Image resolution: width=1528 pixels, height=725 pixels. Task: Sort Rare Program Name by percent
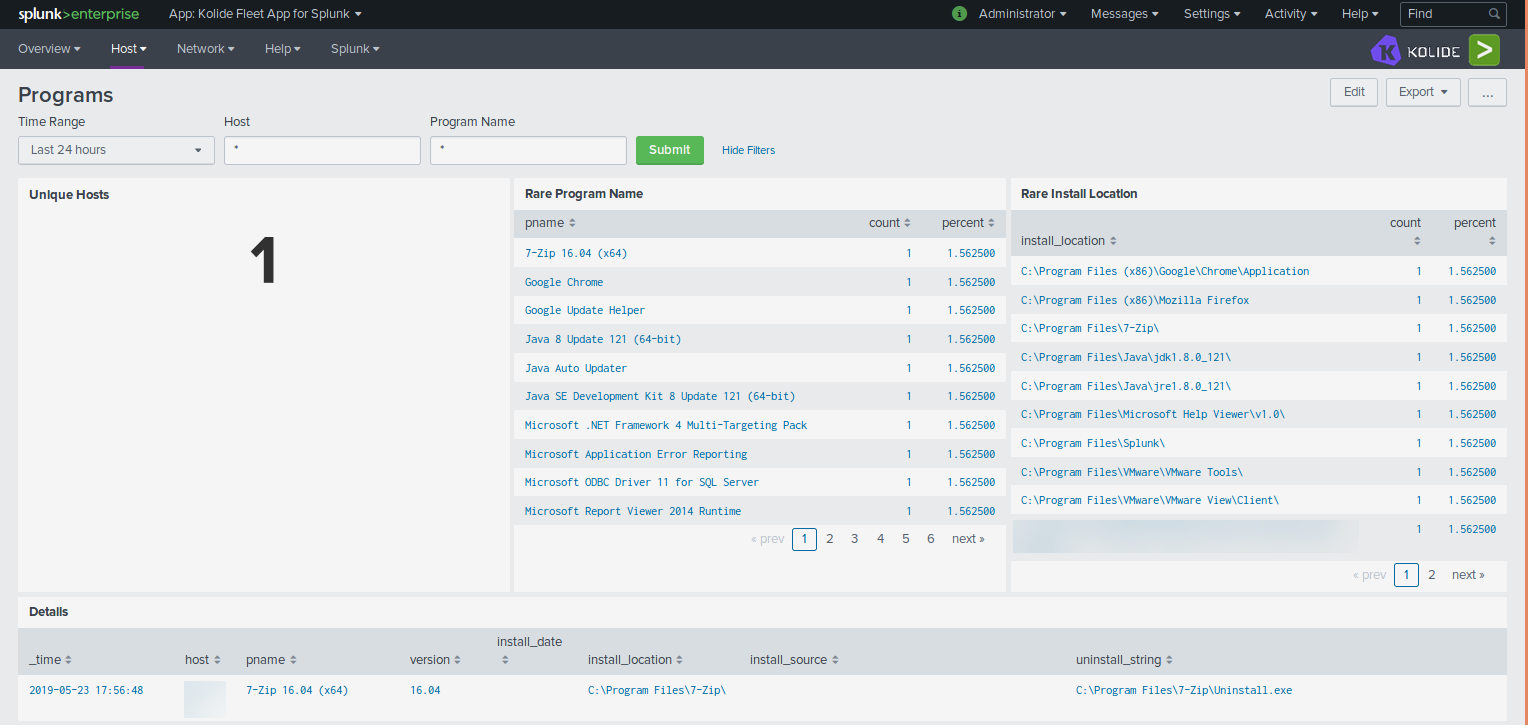(968, 223)
